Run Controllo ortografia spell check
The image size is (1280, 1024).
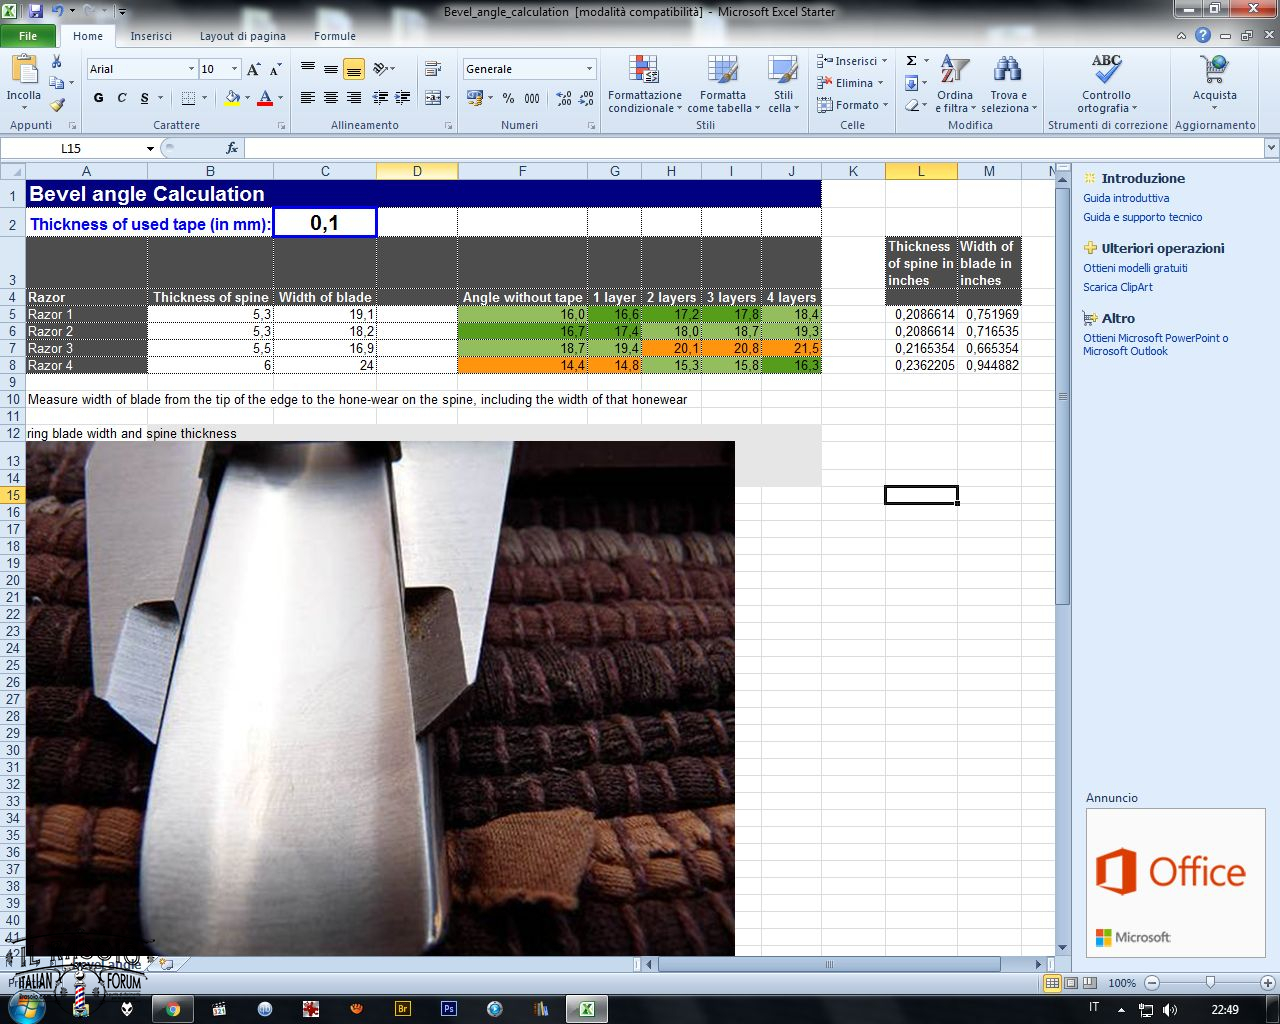[1106, 85]
